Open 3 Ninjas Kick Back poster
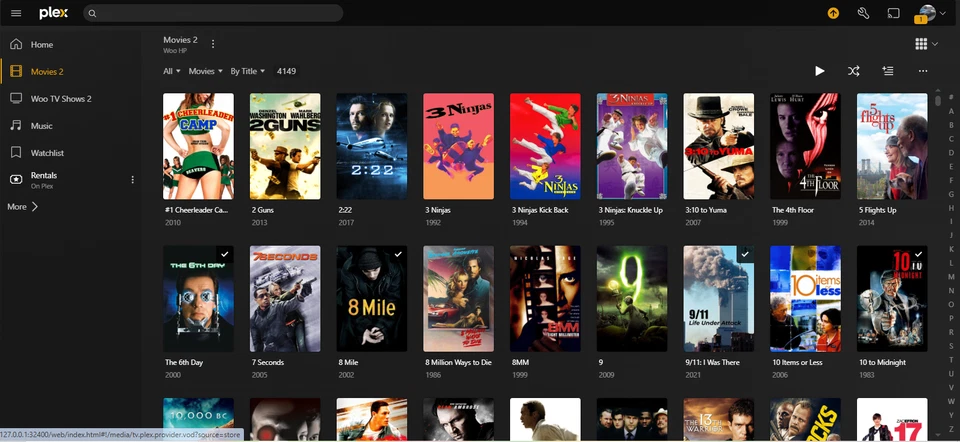The image size is (960, 442). pyautogui.click(x=545, y=146)
